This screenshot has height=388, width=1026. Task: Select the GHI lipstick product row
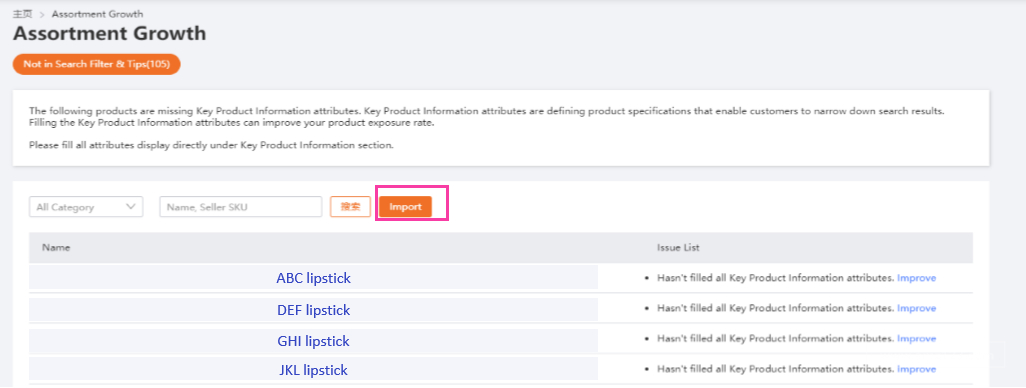click(x=501, y=340)
